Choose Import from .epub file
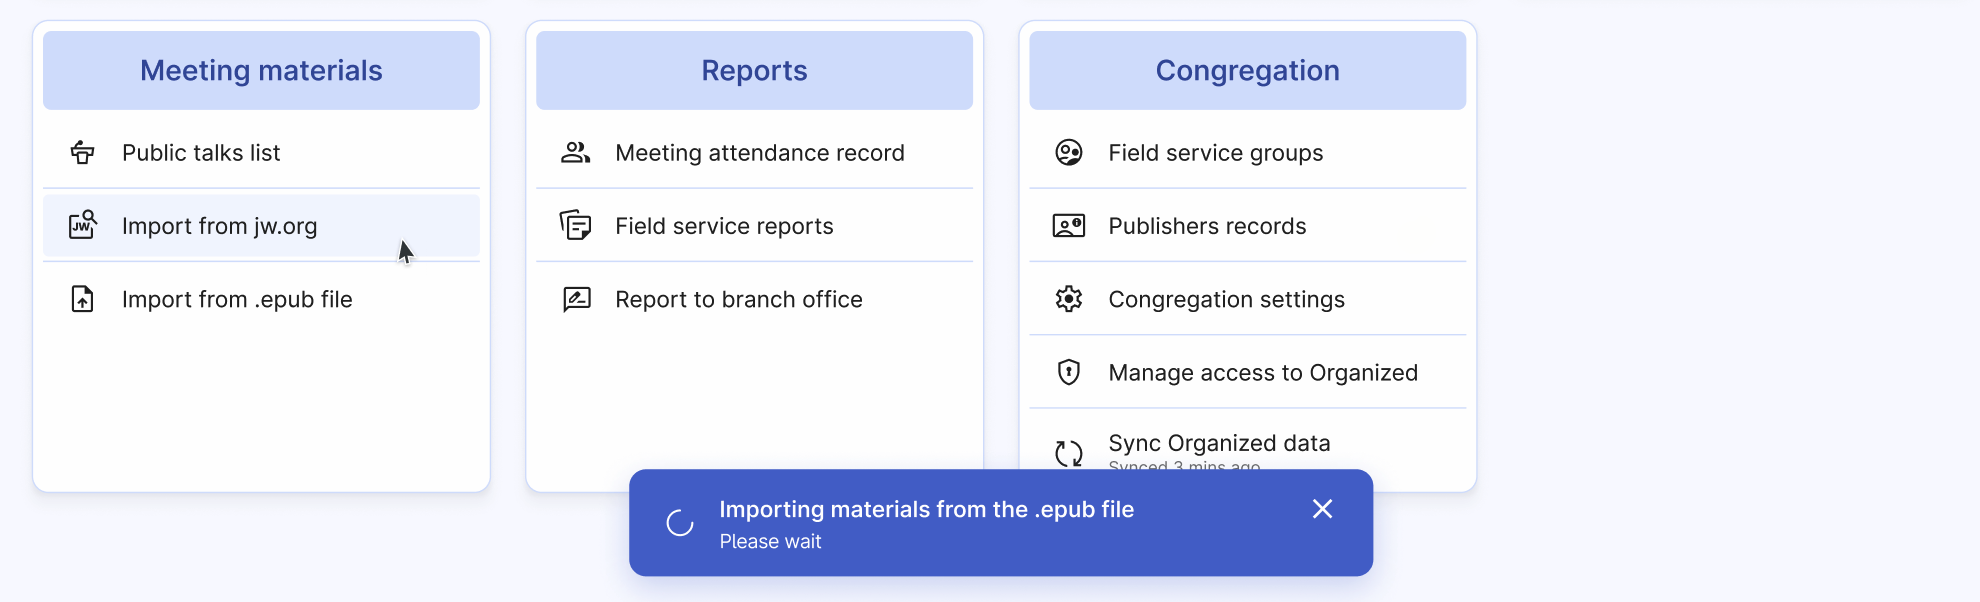Viewport: 1980px width, 602px height. click(237, 299)
